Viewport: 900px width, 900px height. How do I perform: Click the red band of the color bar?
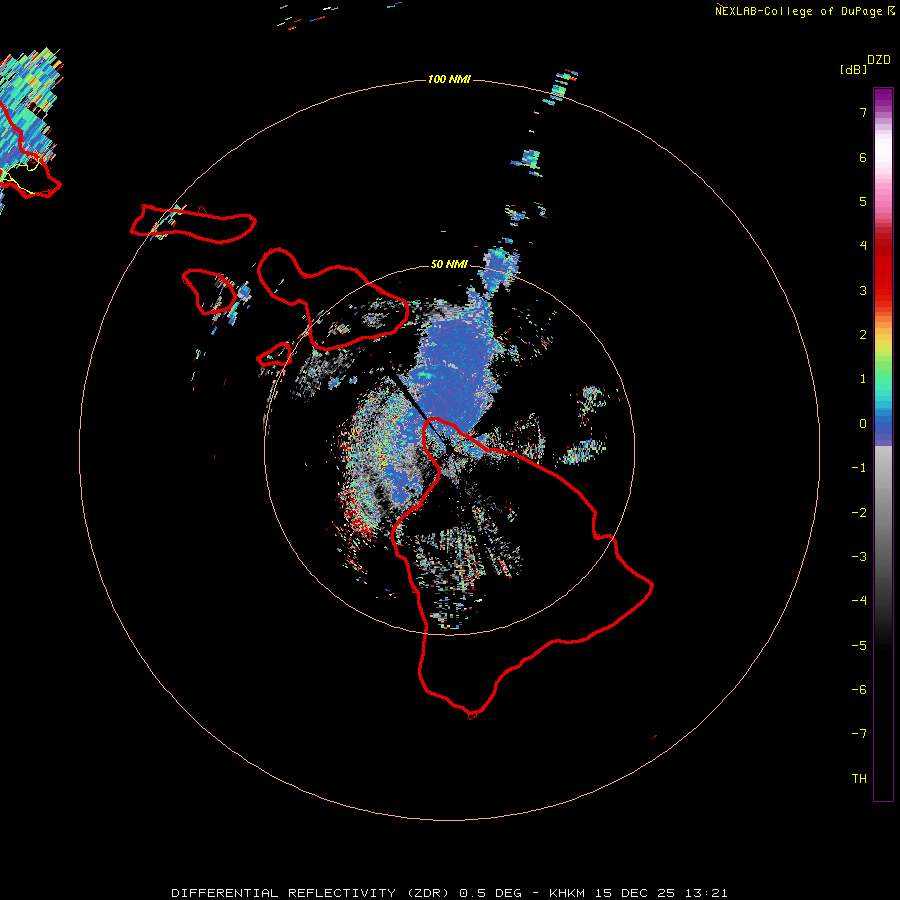(x=883, y=270)
